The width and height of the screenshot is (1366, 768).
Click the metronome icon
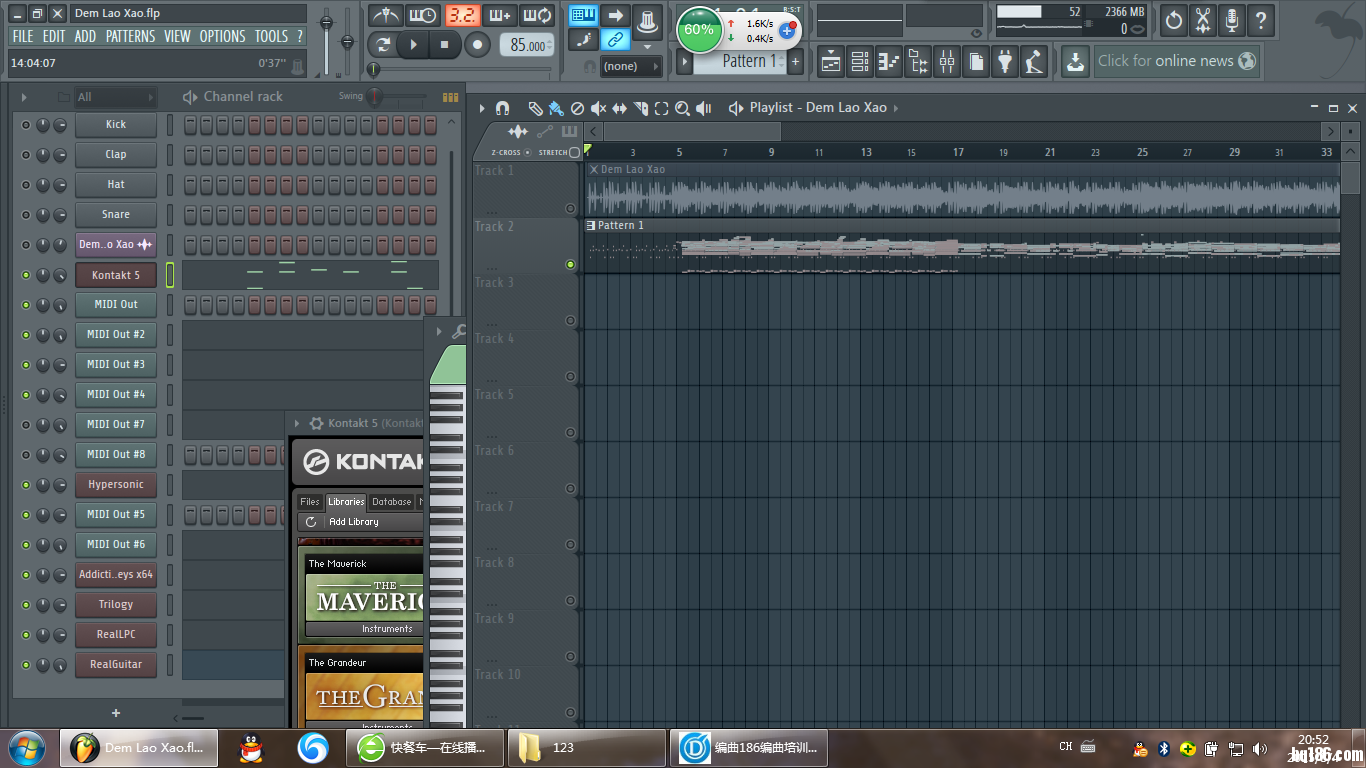385,15
